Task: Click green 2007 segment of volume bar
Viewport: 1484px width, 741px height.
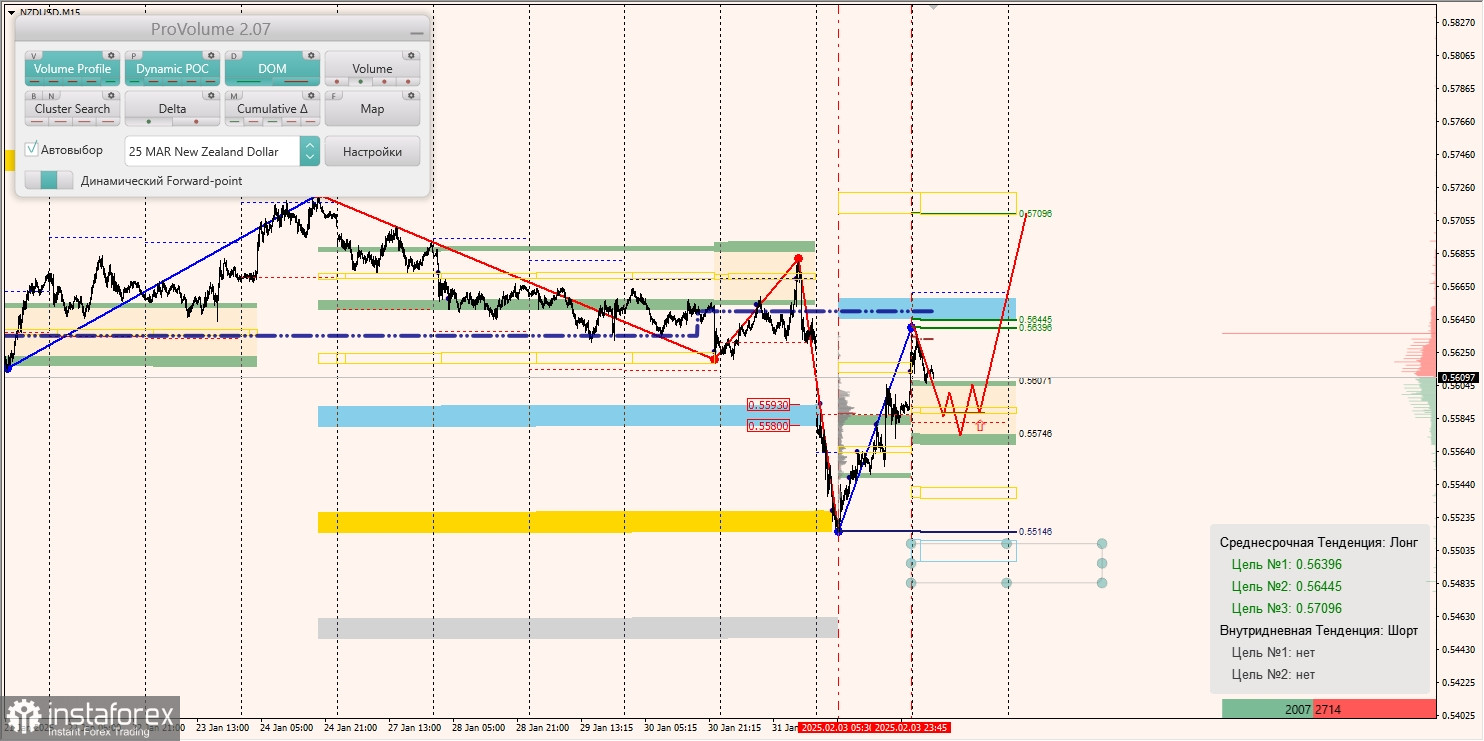Action: point(1267,709)
